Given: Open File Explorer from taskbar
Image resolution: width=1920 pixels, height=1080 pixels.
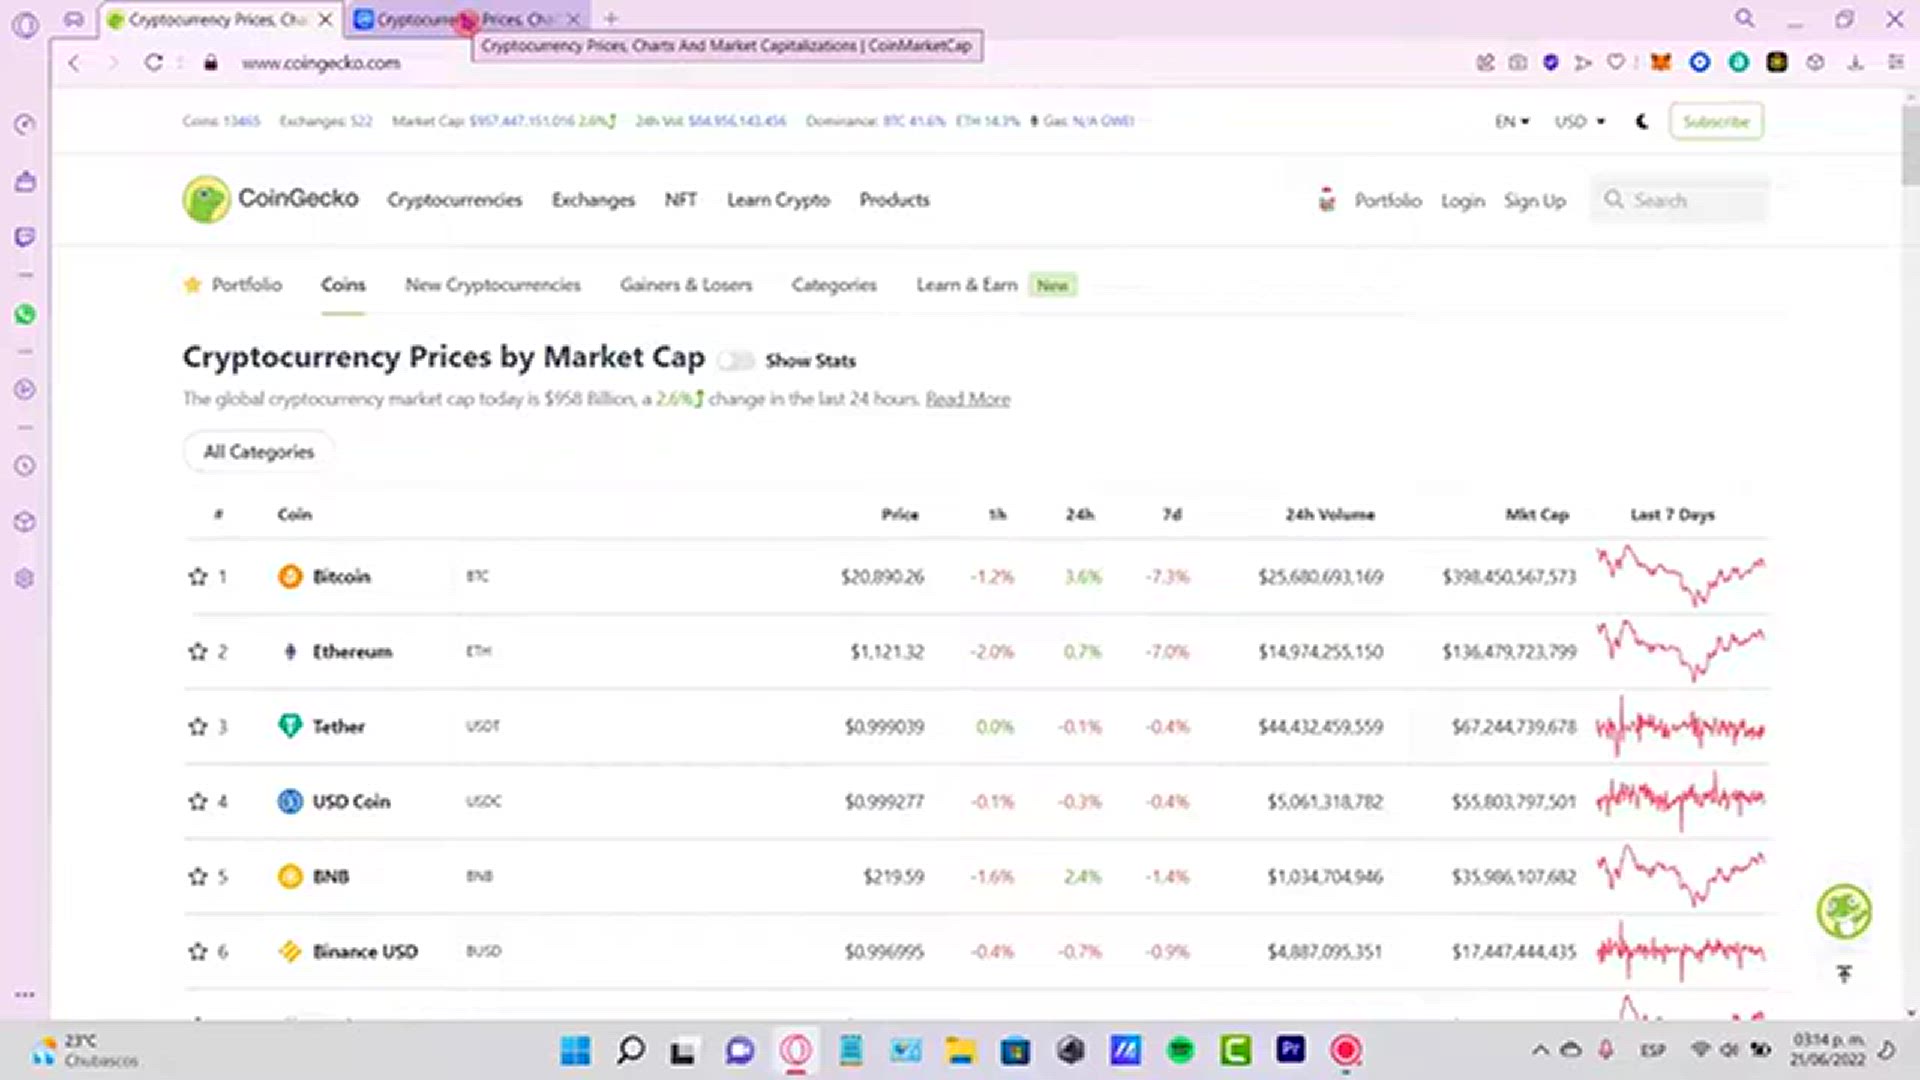Looking at the screenshot, I should (961, 1050).
